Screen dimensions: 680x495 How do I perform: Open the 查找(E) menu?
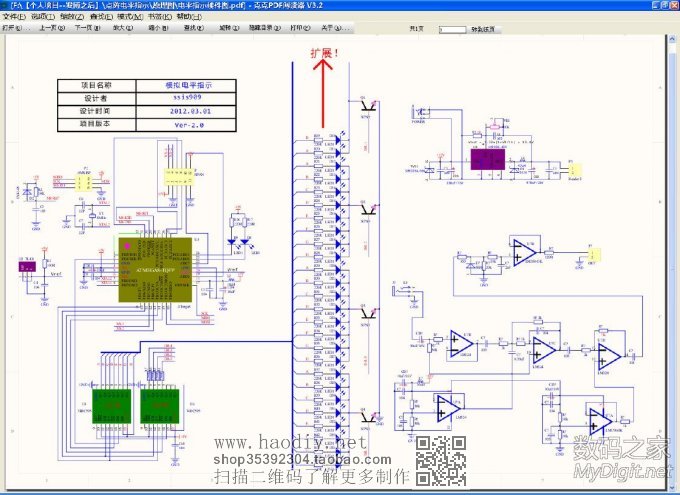101,18
